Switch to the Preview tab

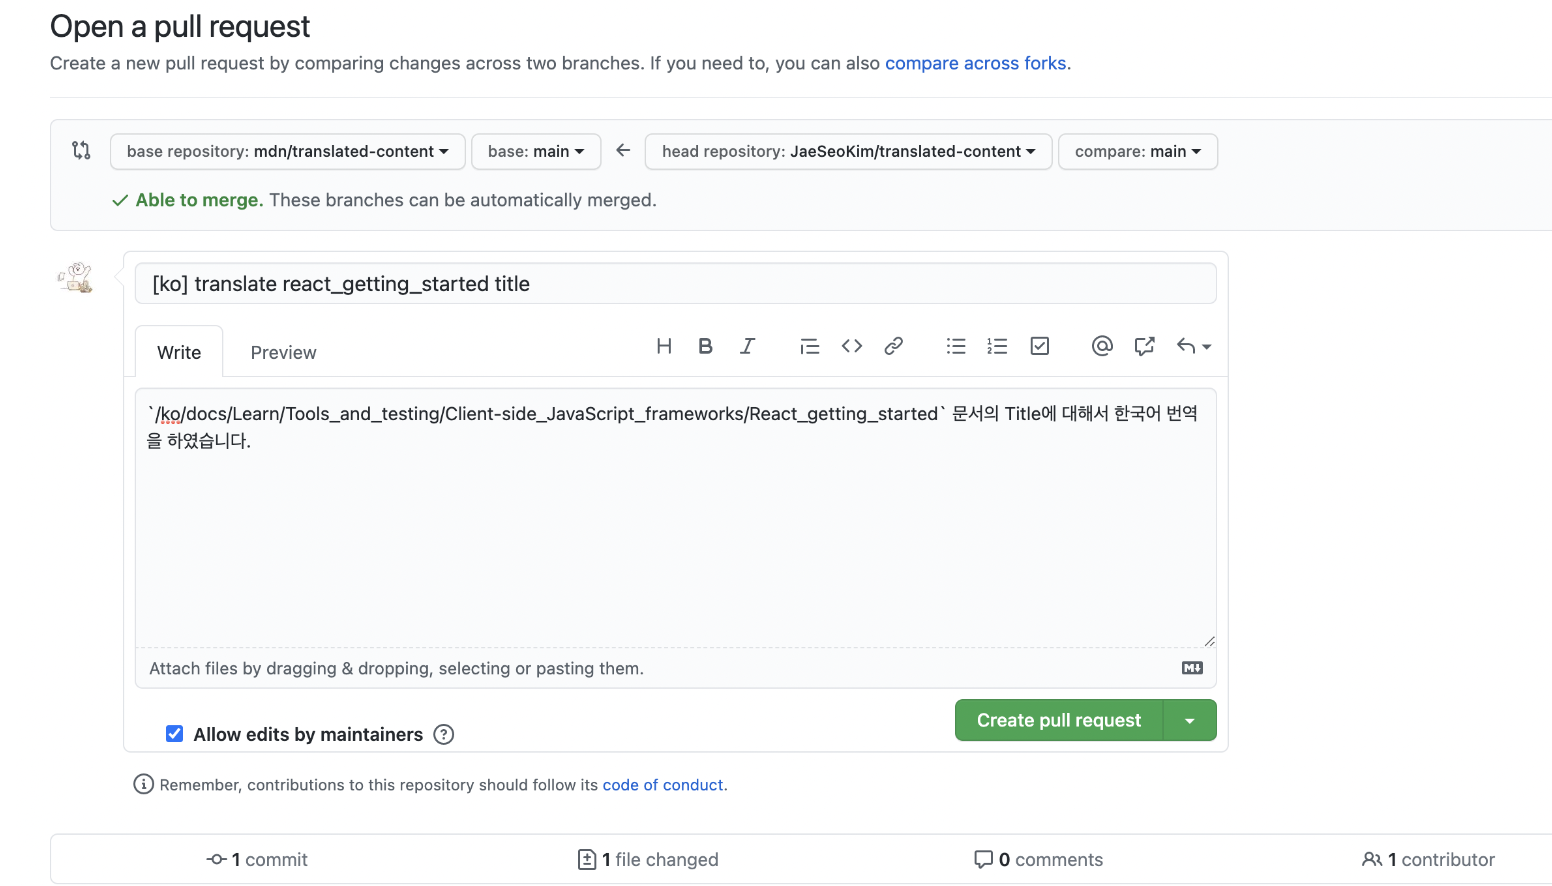click(283, 353)
